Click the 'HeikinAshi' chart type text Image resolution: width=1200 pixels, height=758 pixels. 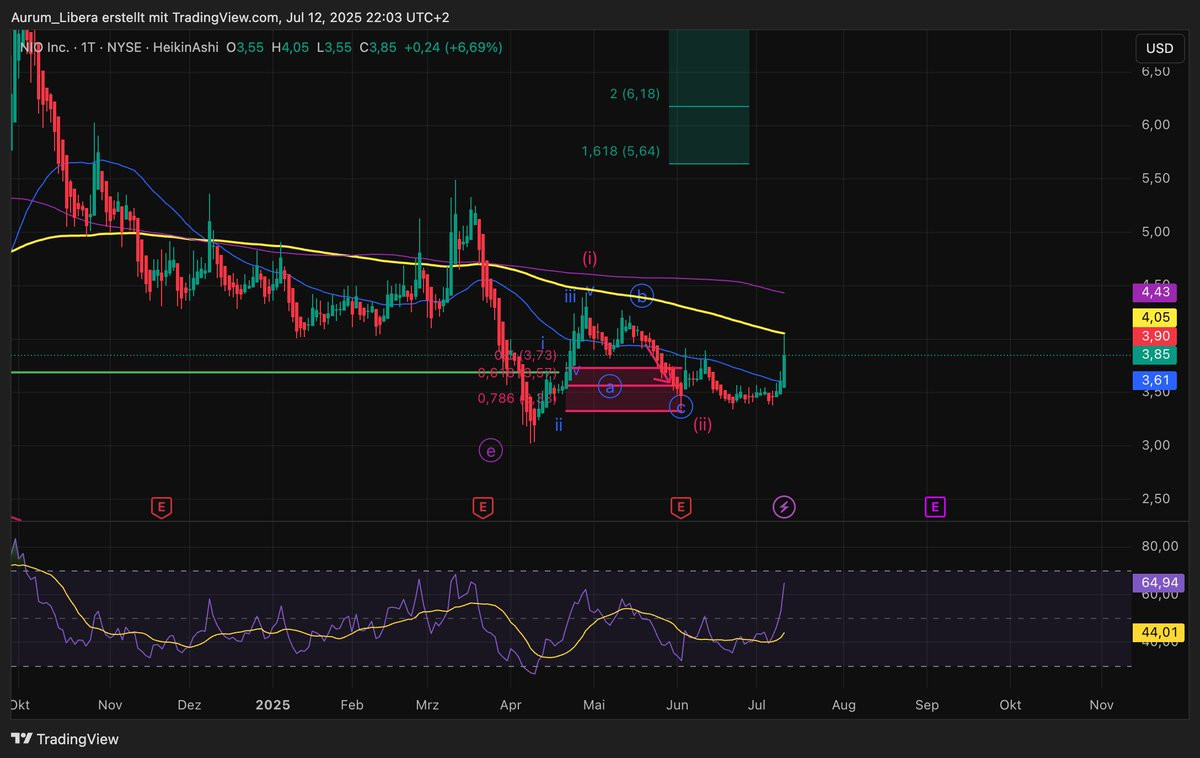click(187, 47)
